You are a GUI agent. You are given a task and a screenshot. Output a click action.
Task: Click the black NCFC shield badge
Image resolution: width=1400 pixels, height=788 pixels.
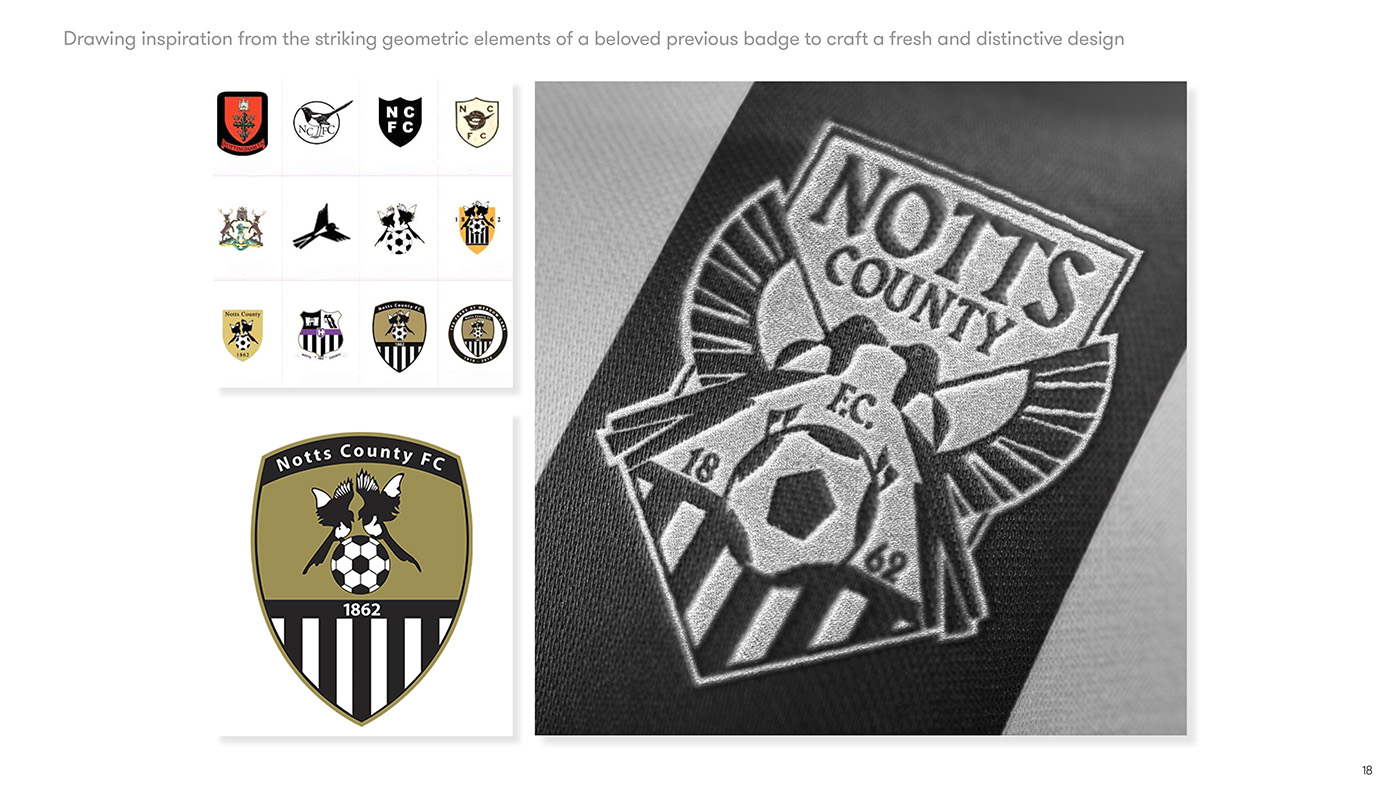(399, 122)
